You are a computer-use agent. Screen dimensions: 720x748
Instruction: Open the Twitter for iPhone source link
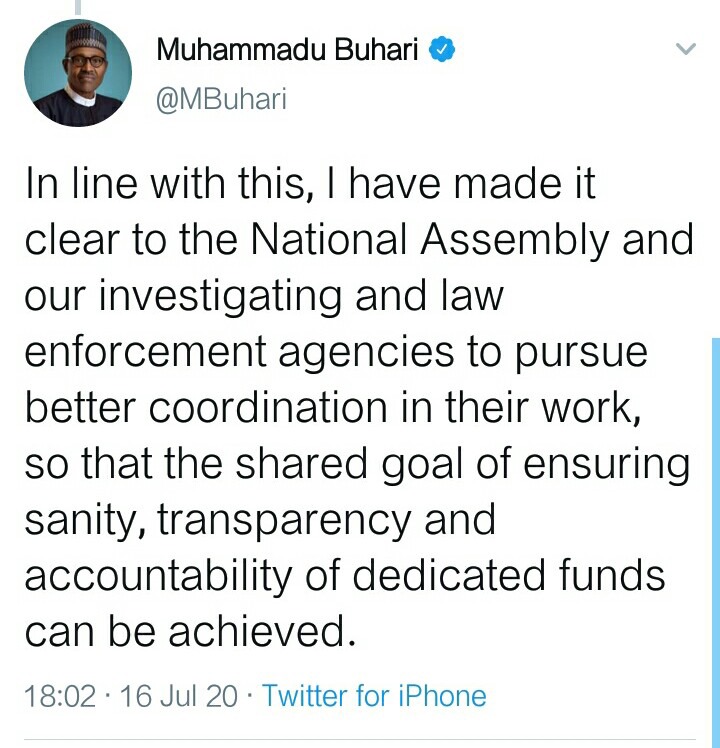tap(375, 696)
